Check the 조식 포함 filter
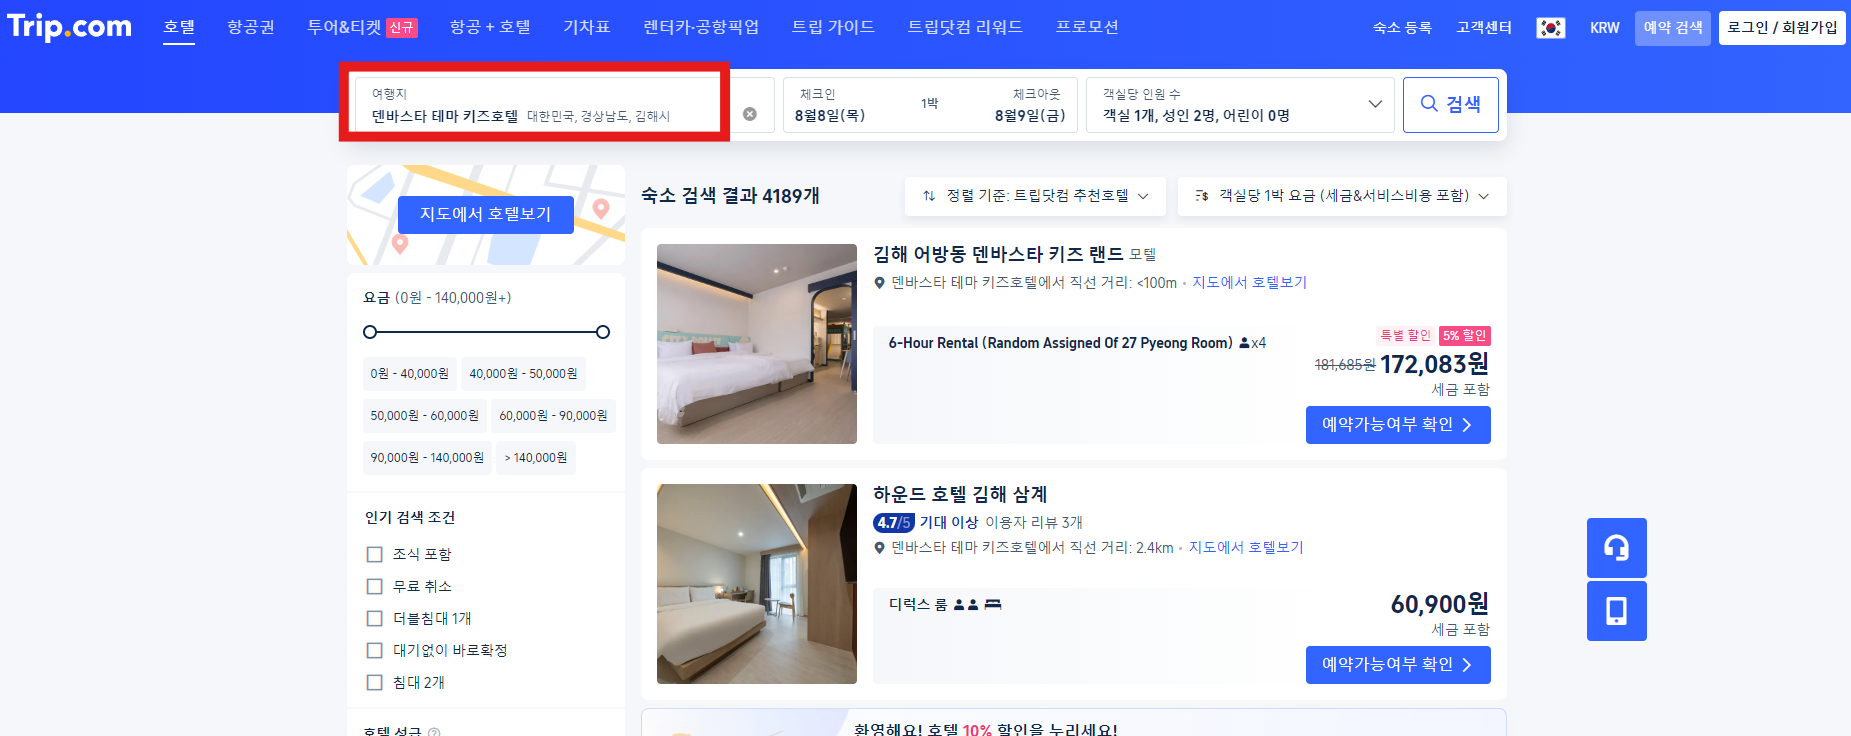Image resolution: width=1851 pixels, height=736 pixels. 375,554
